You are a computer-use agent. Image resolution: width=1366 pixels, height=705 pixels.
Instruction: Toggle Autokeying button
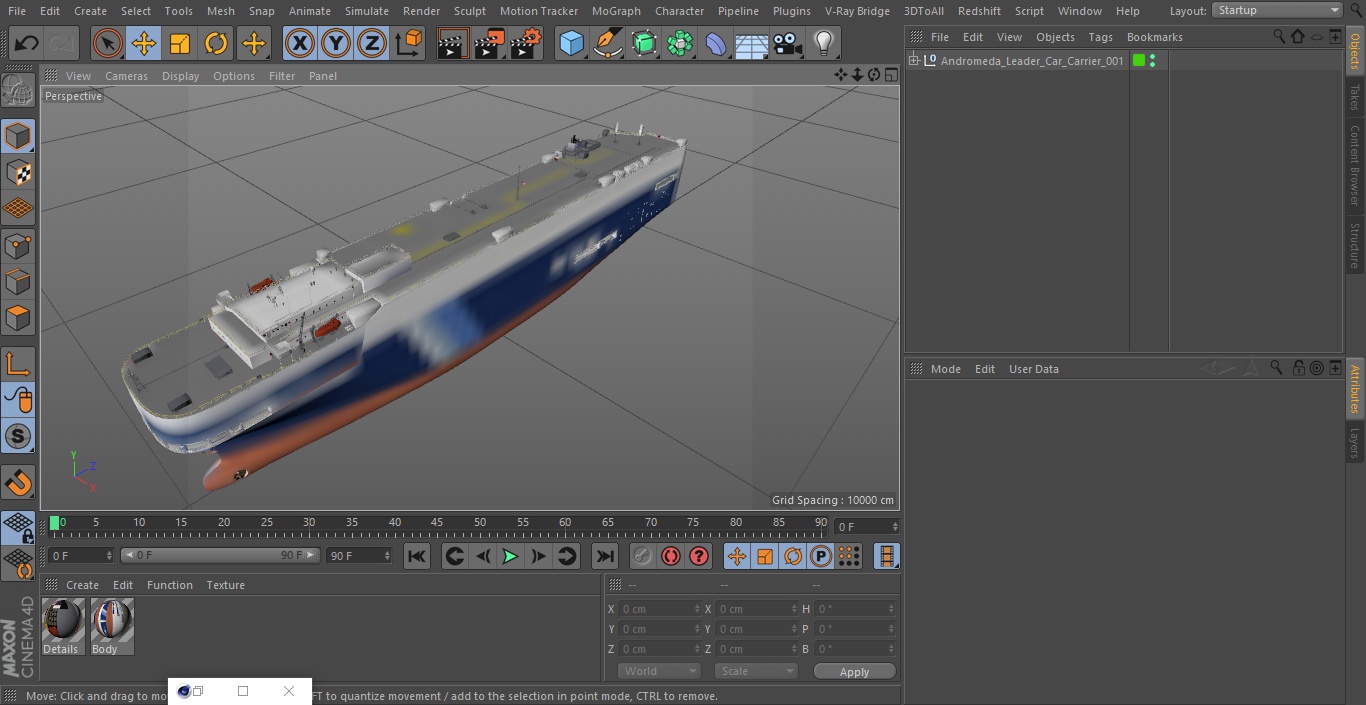pyautogui.click(x=671, y=556)
